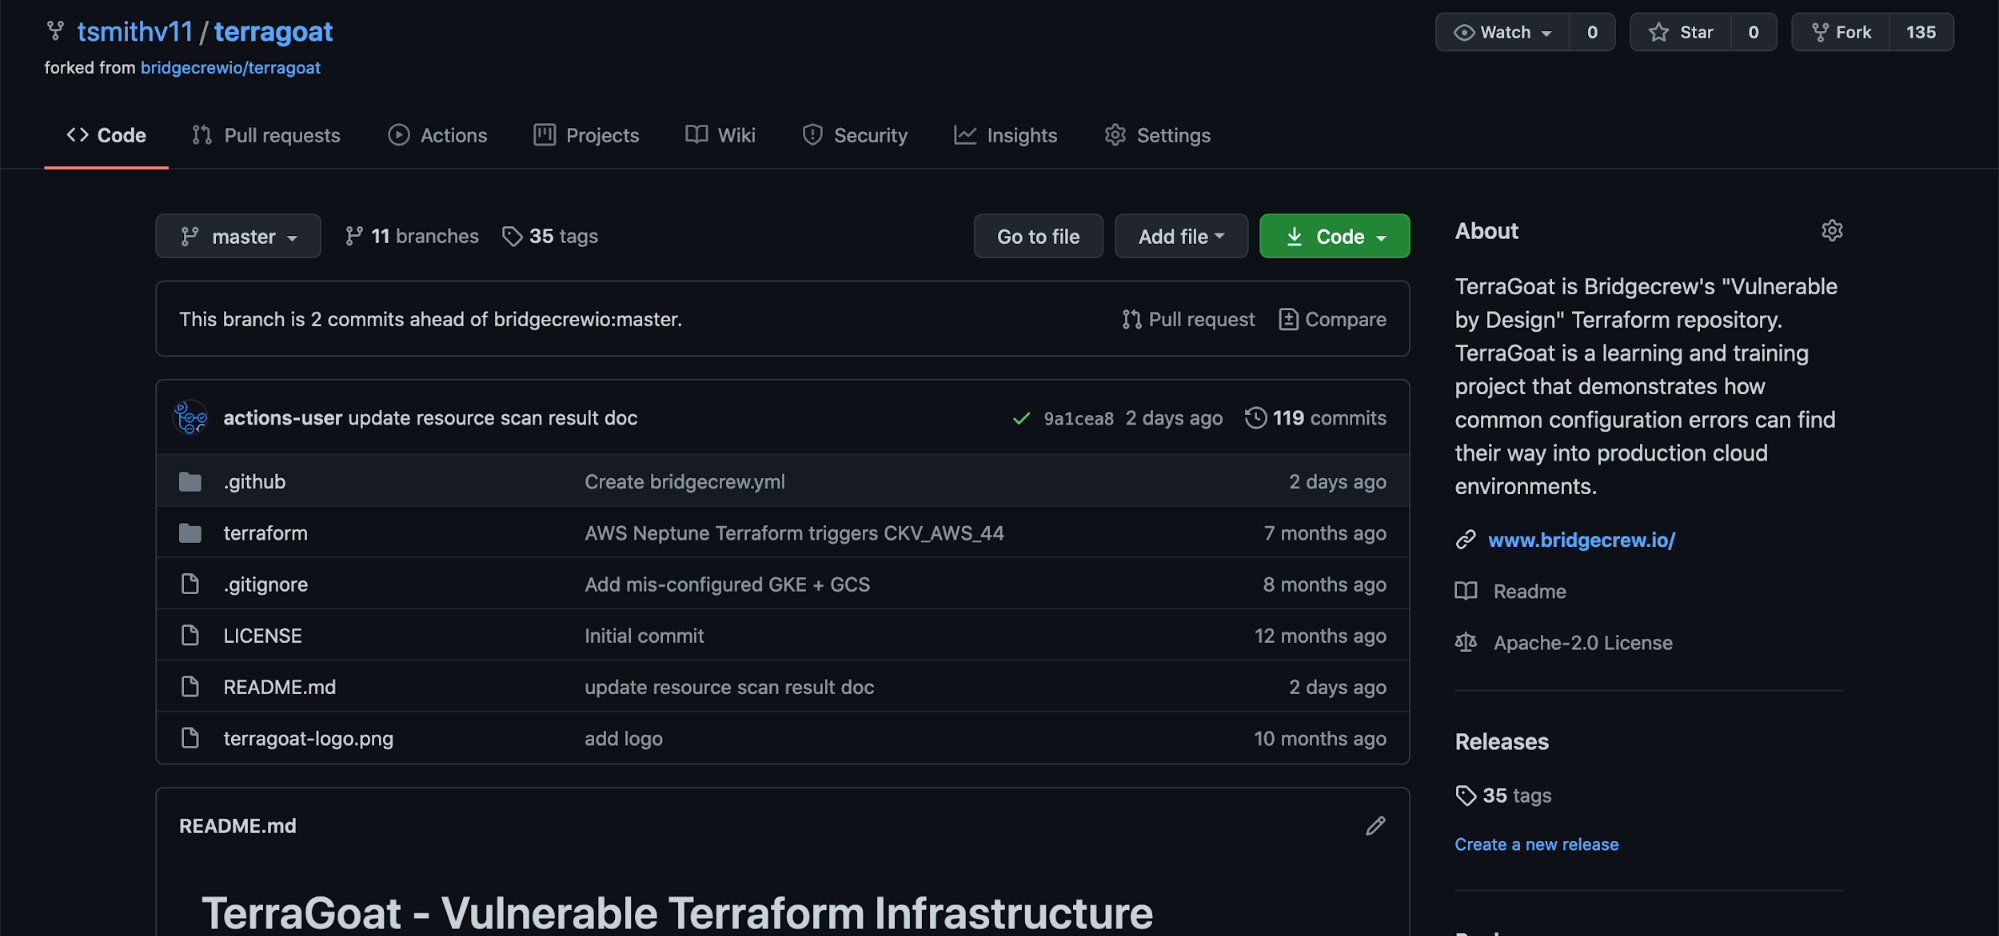Expand the Add file dropdown
Image resolution: width=1999 pixels, height=936 pixels.
[1181, 236]
